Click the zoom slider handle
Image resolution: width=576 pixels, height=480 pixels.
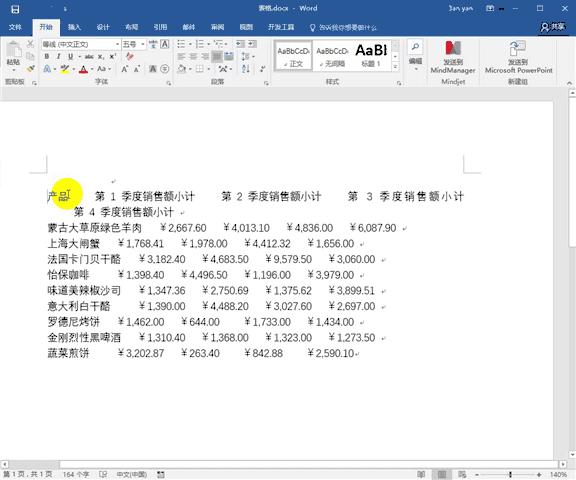tap(510, 474)
